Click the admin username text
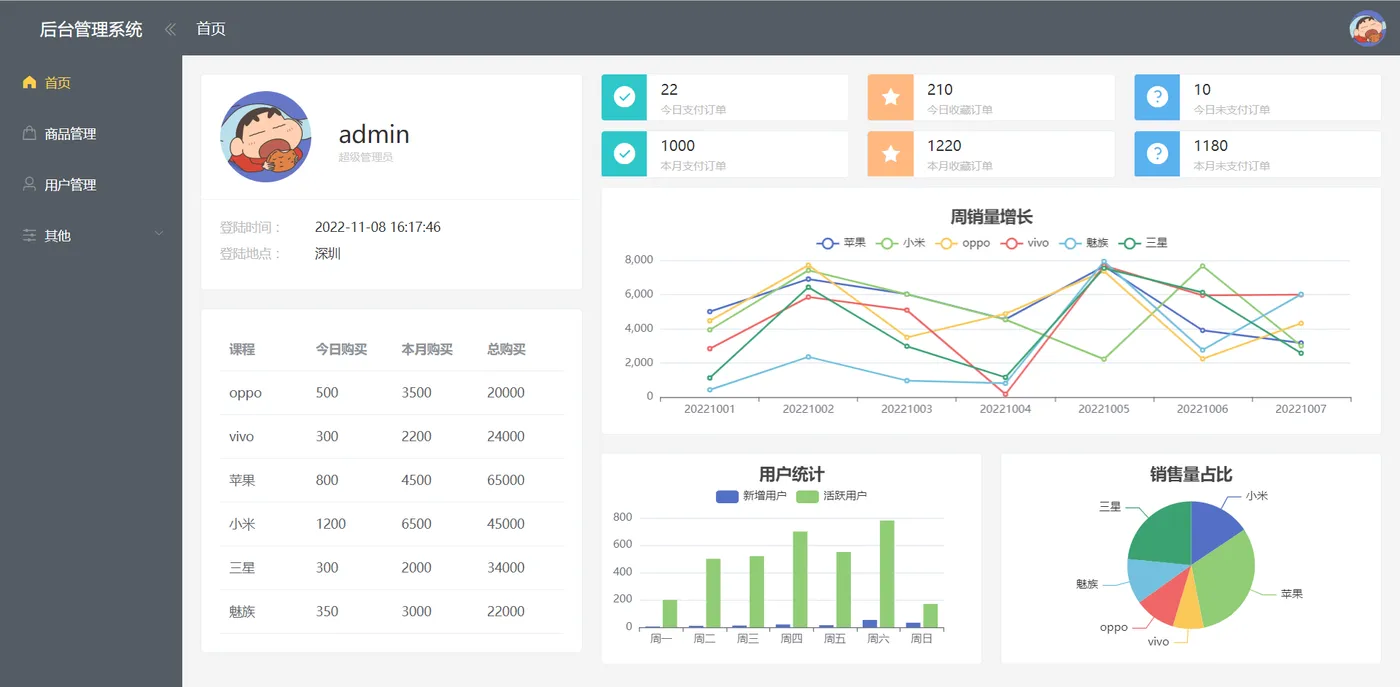The image size is (1400, 687). (x=374, y=134)
